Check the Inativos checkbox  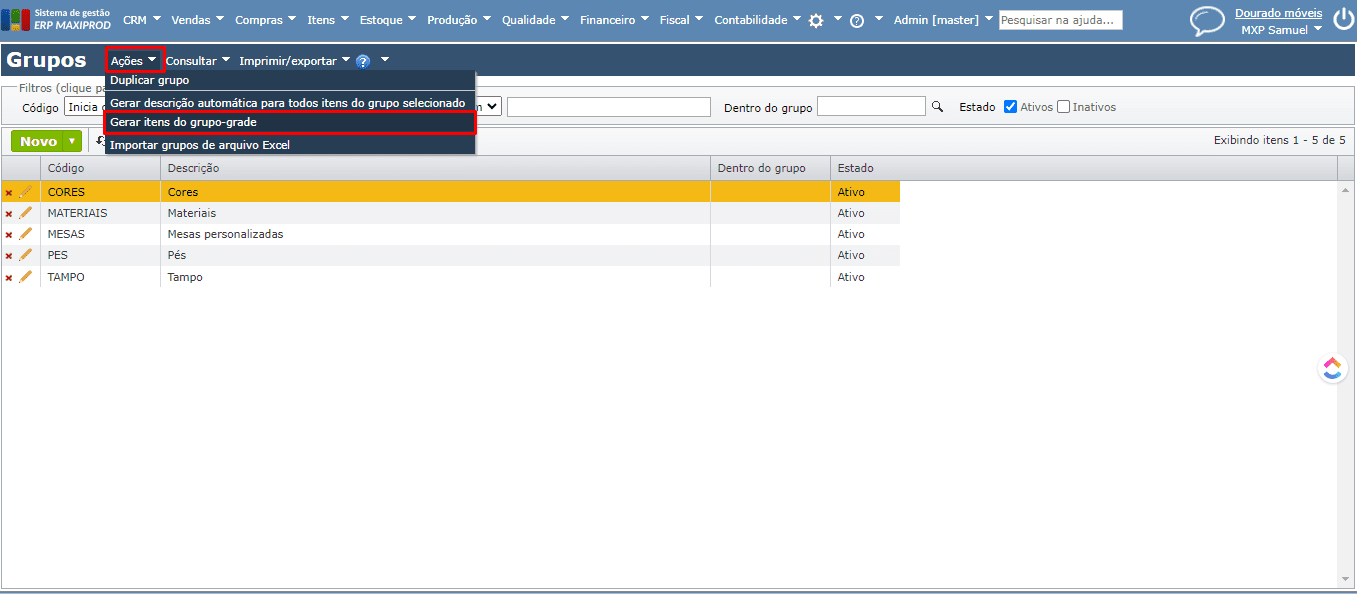[1063, 106]
